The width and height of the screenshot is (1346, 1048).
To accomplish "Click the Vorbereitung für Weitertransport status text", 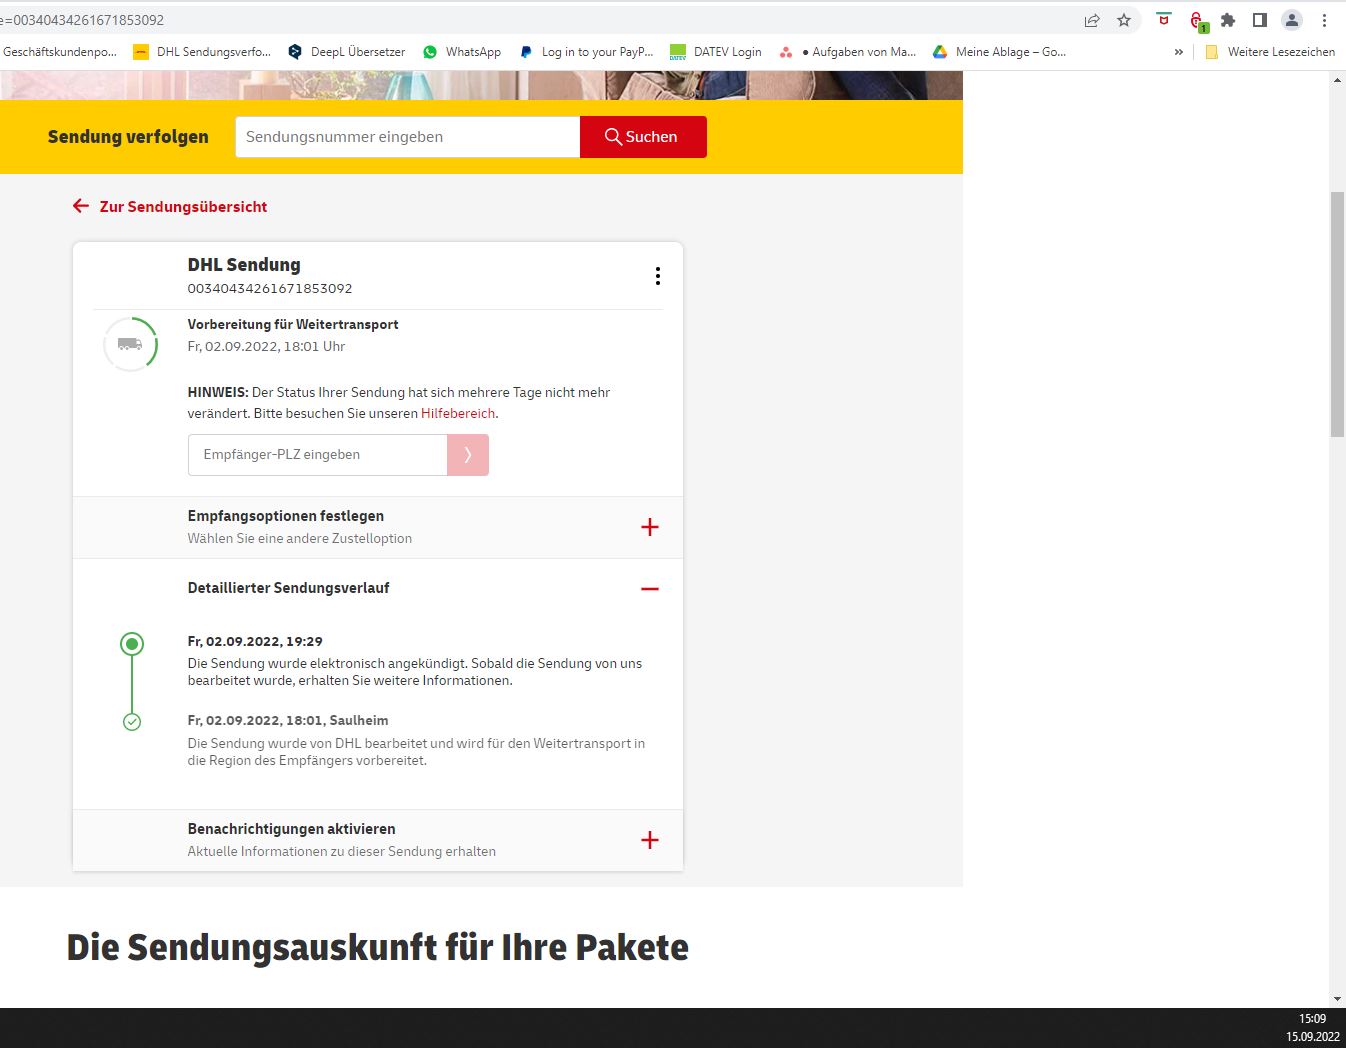I will pyautogui.click(x=293, y=324).
